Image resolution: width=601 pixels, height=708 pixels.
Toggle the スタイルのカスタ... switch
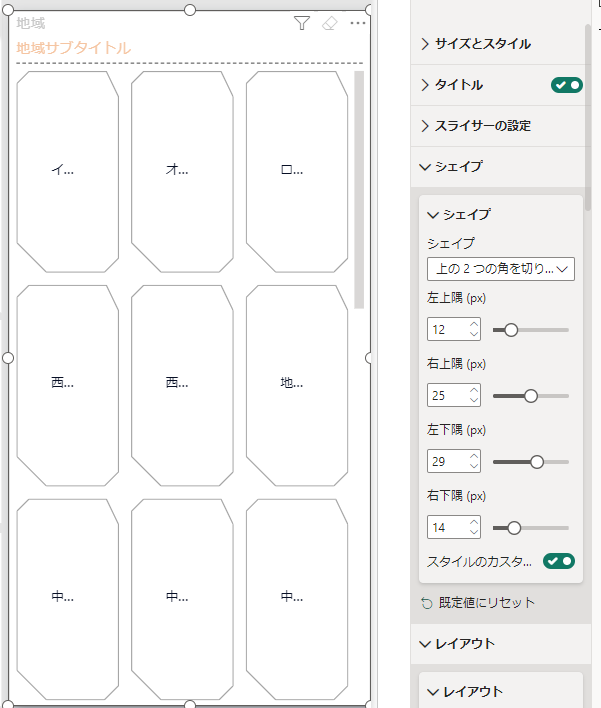[559, 561]
